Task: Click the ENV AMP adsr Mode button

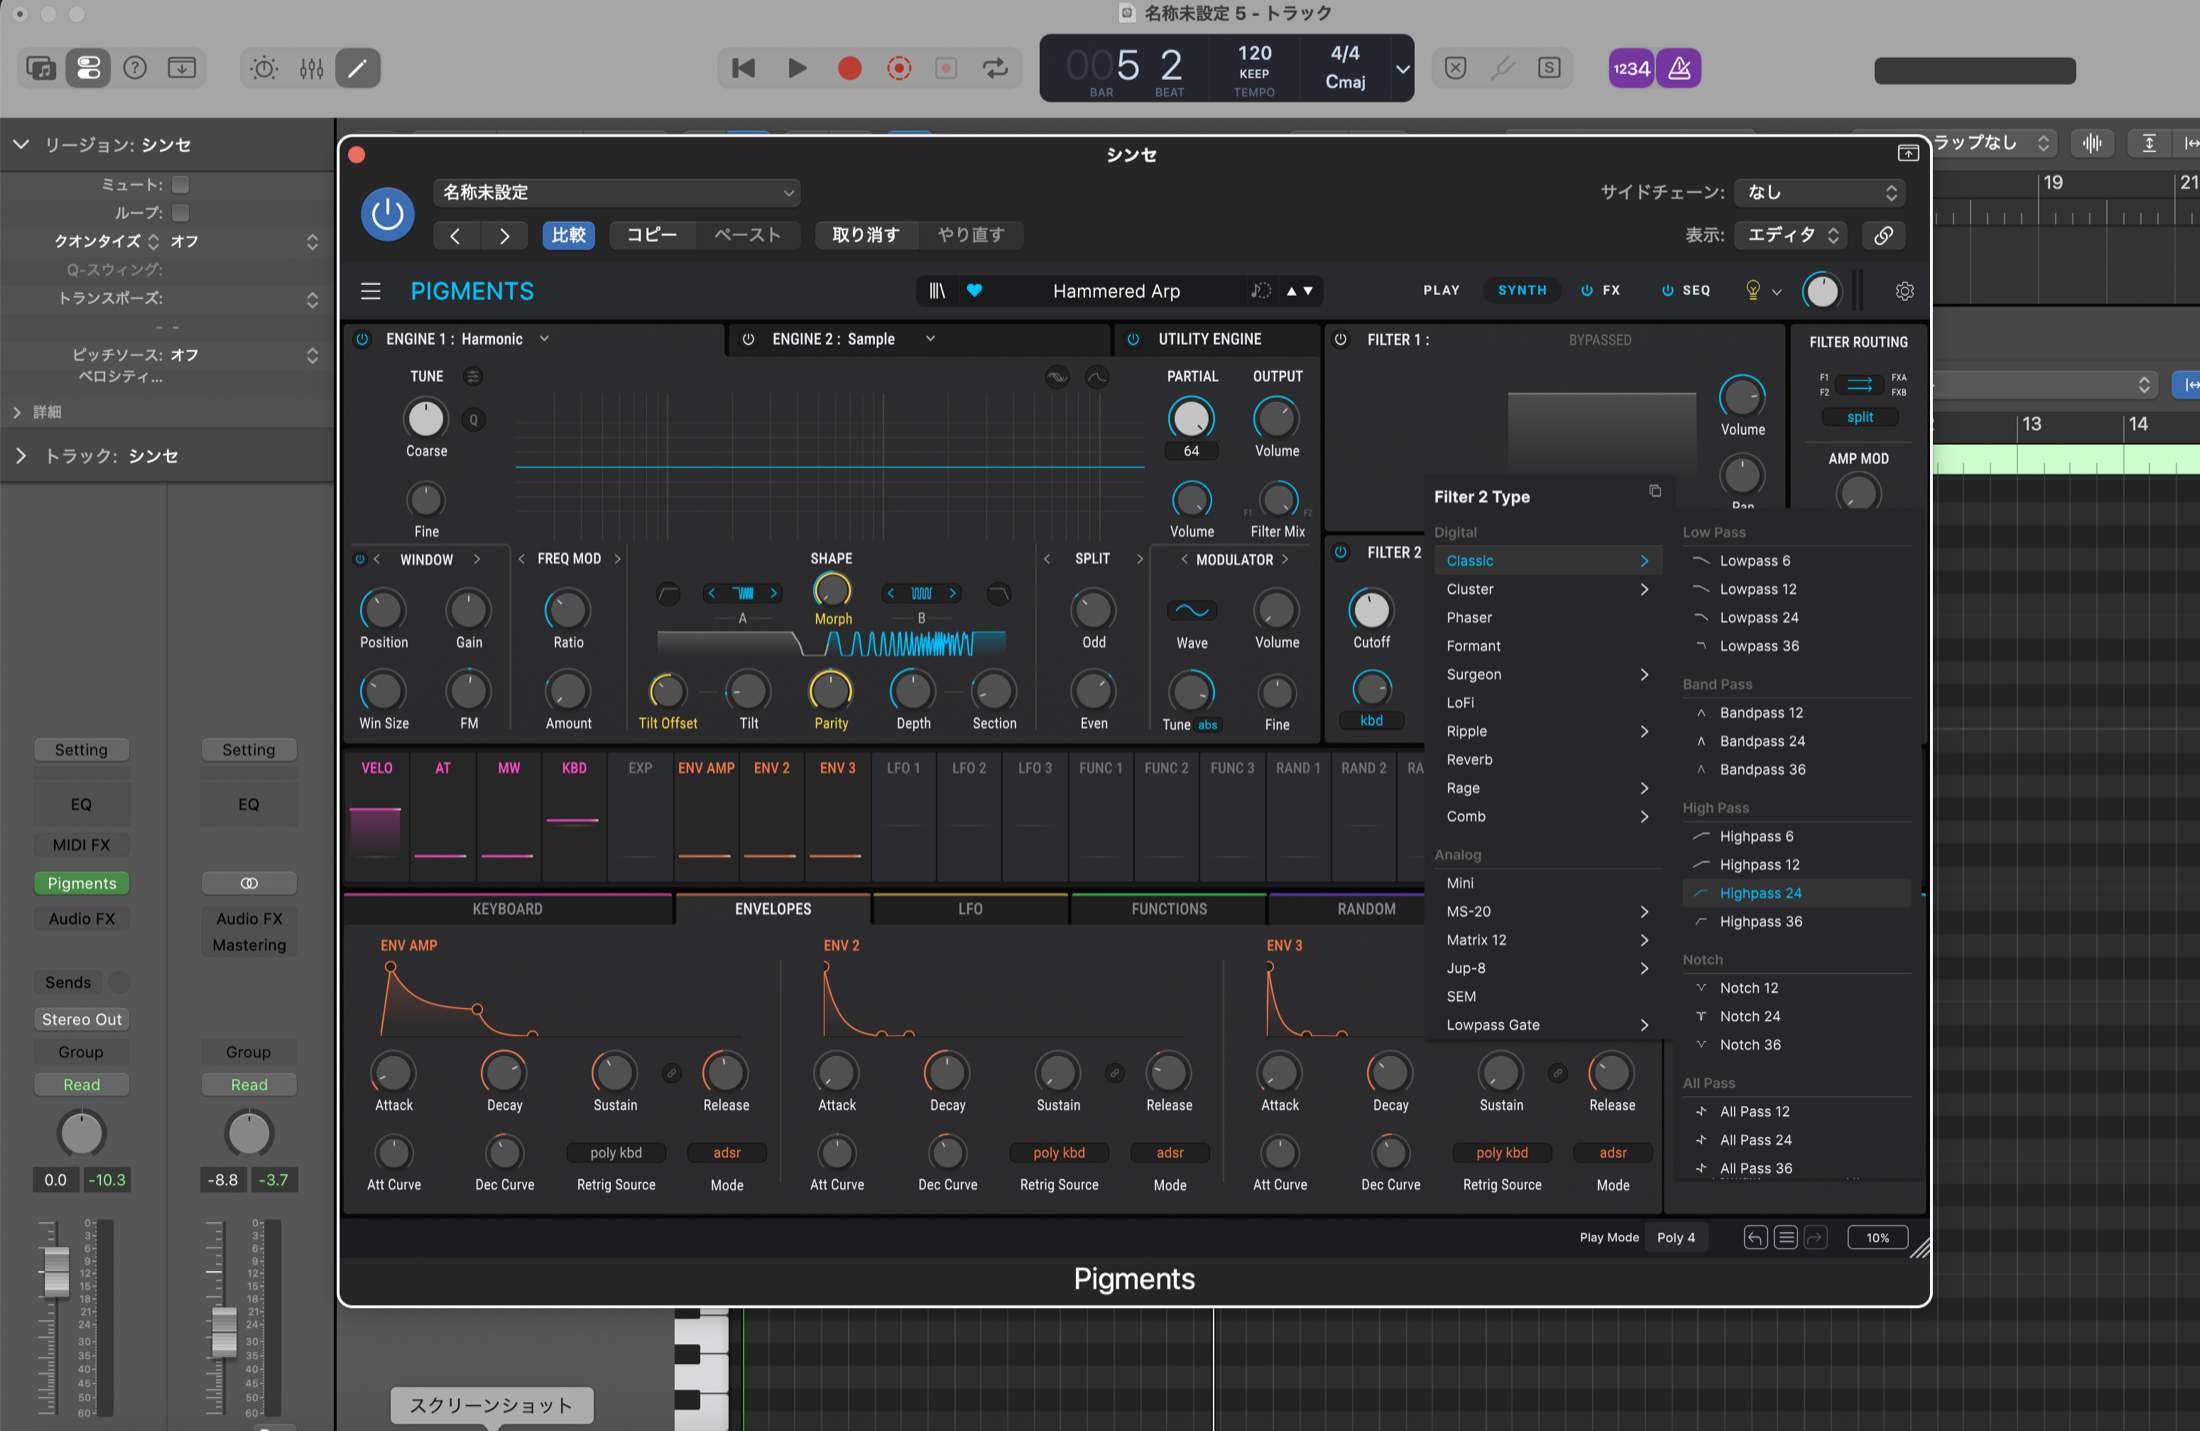Action: coord(727,1153)
